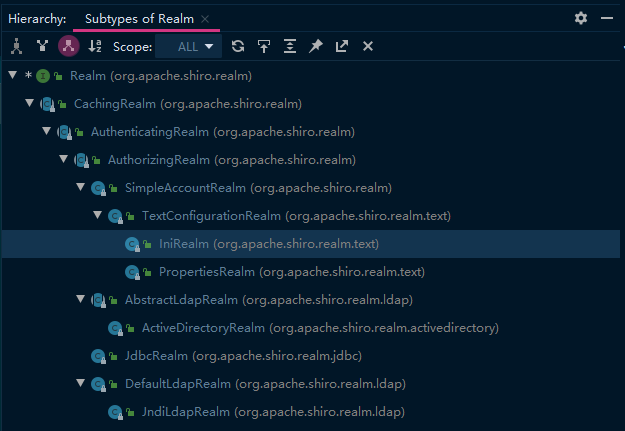Collapse the AuthorizingRealm node
This screenshot has width=625, height=431.
[x=63, y=159]
